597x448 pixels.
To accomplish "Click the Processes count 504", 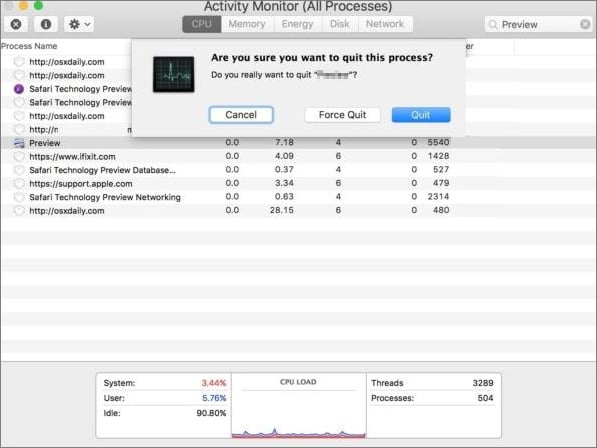I will (485, 398).
